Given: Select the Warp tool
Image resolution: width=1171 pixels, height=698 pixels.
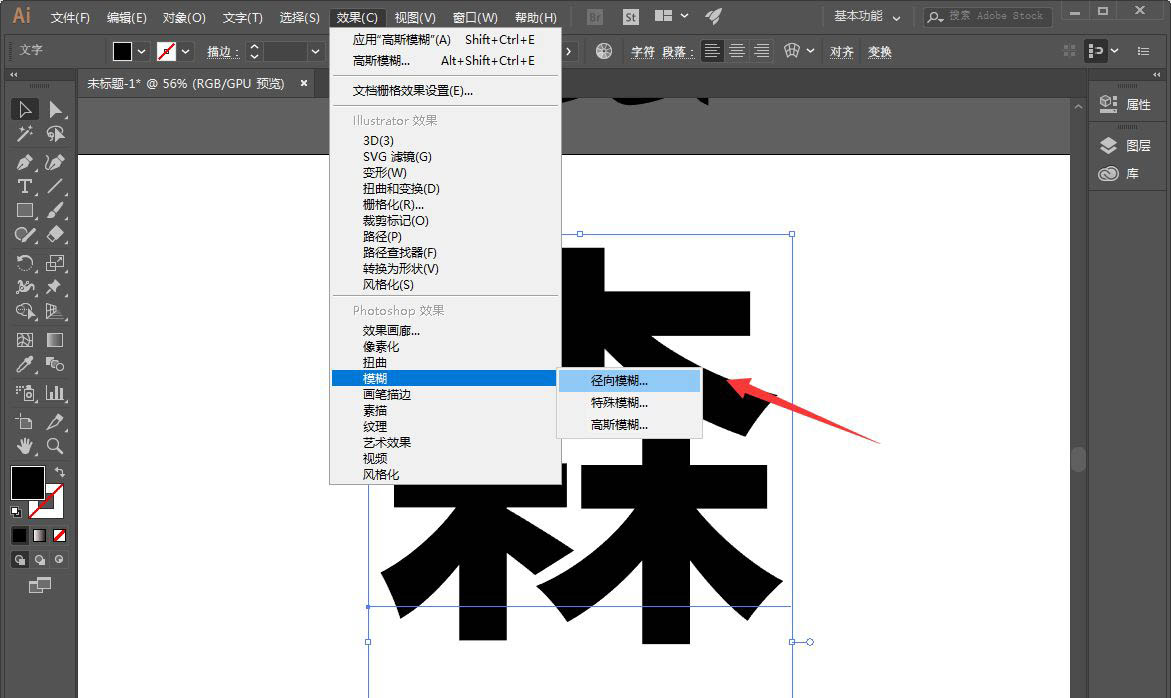Looking at the screenshot, I should point(25,287).
